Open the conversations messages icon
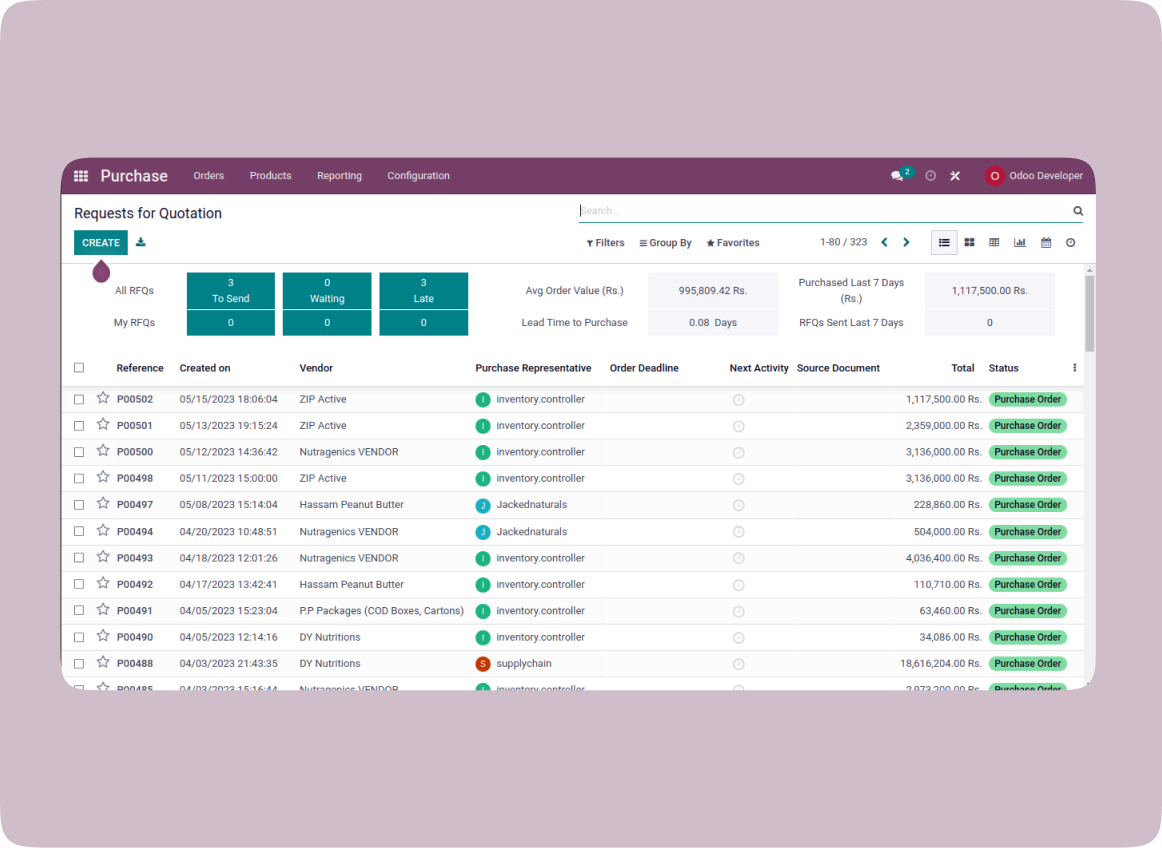 (x=897, y=176)
